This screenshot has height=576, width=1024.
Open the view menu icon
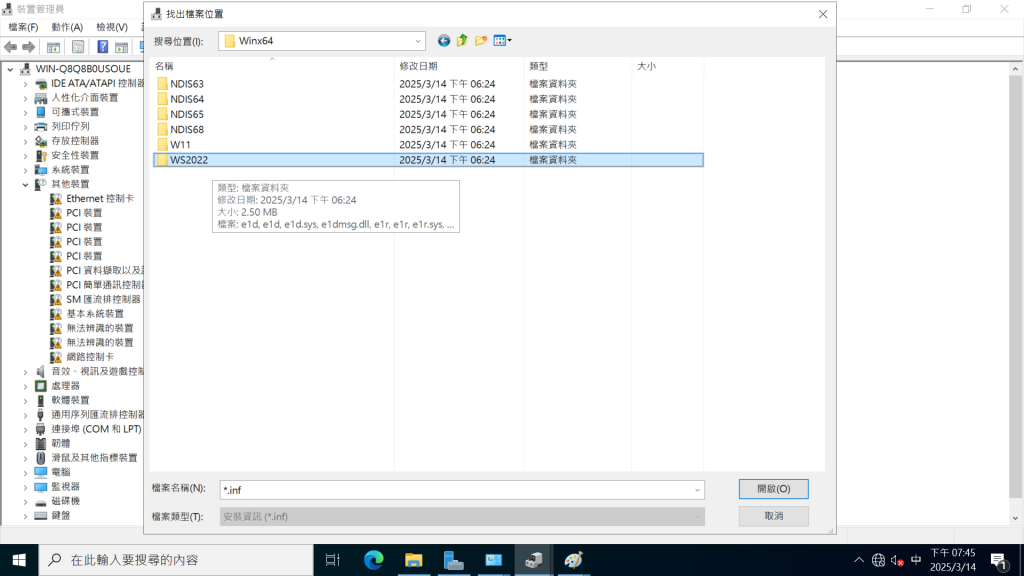[x=502, y=41]
